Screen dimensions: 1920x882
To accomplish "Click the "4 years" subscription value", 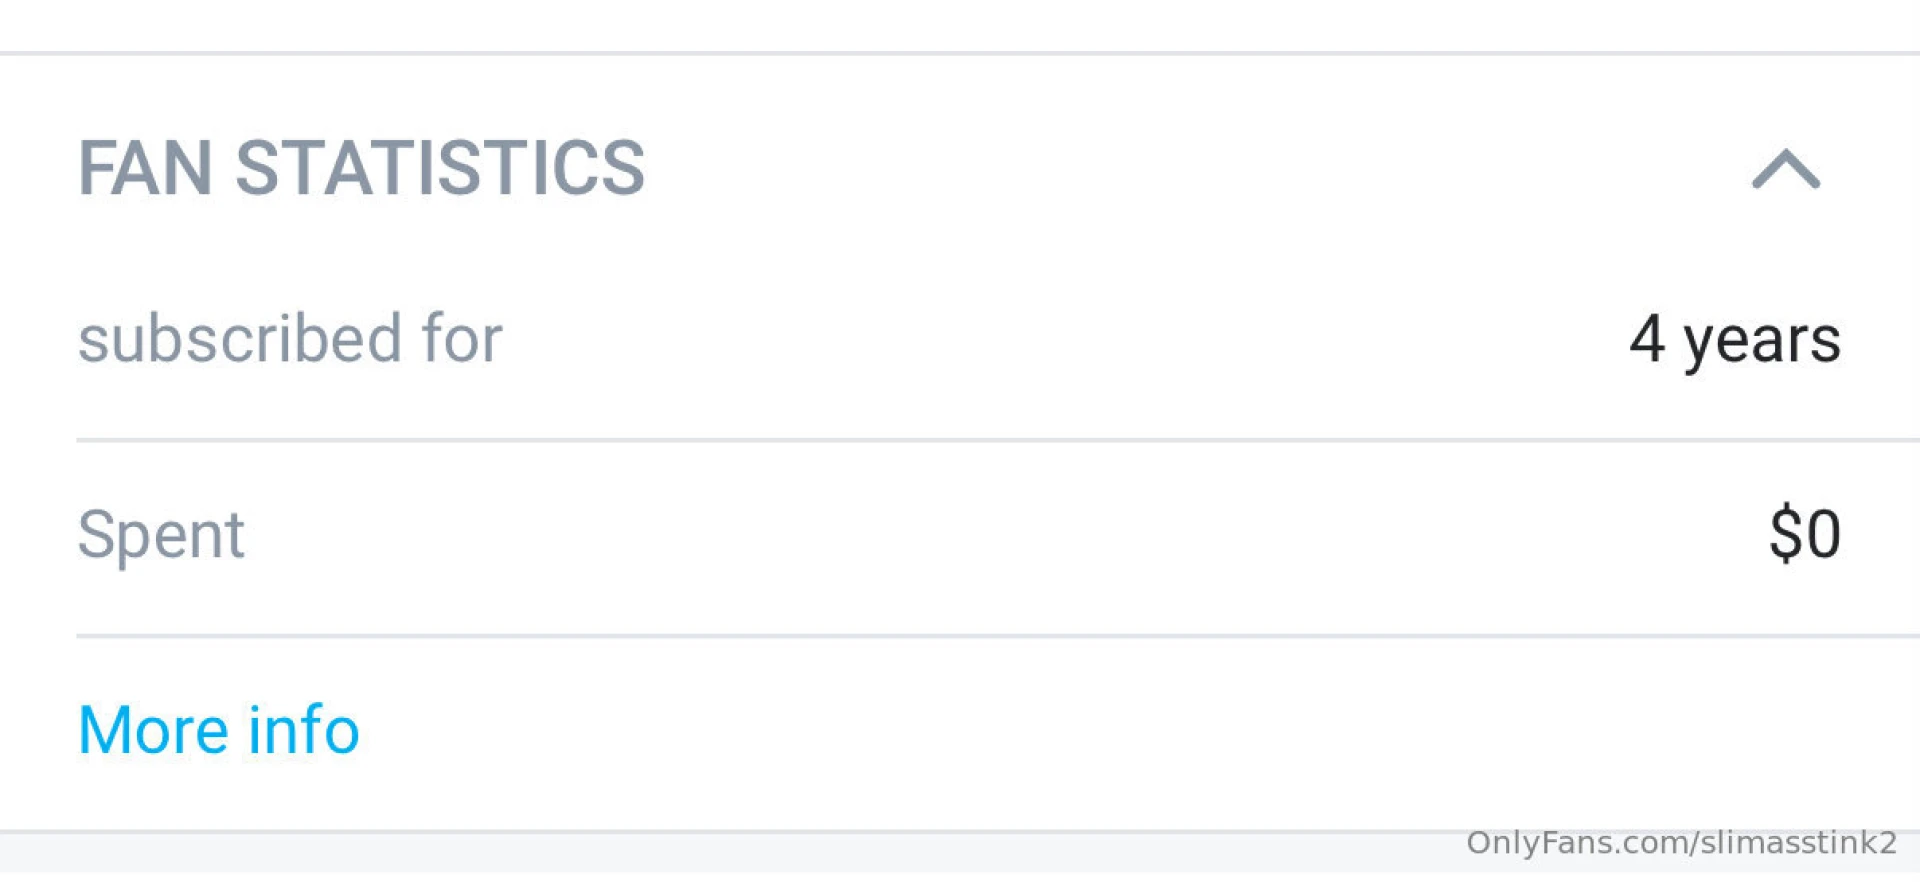I will click(1734, 340).
